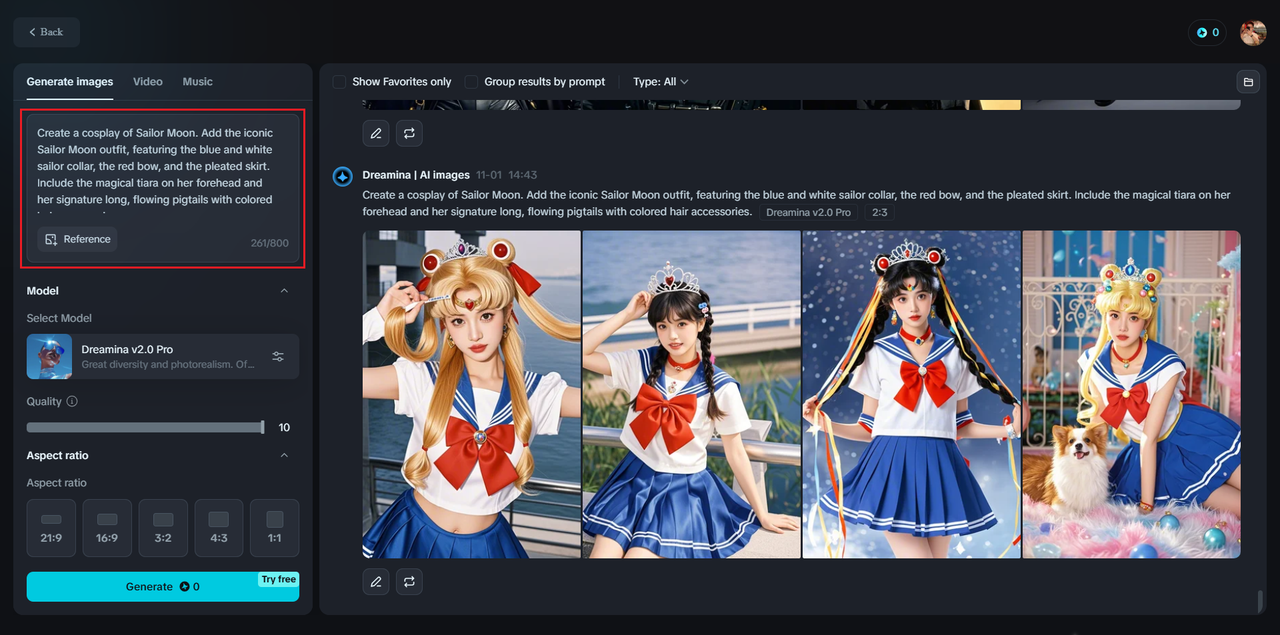Select the 1:1 aspect ratio
This screenshot has height=635, width=1280.
(x=275, y=528)
